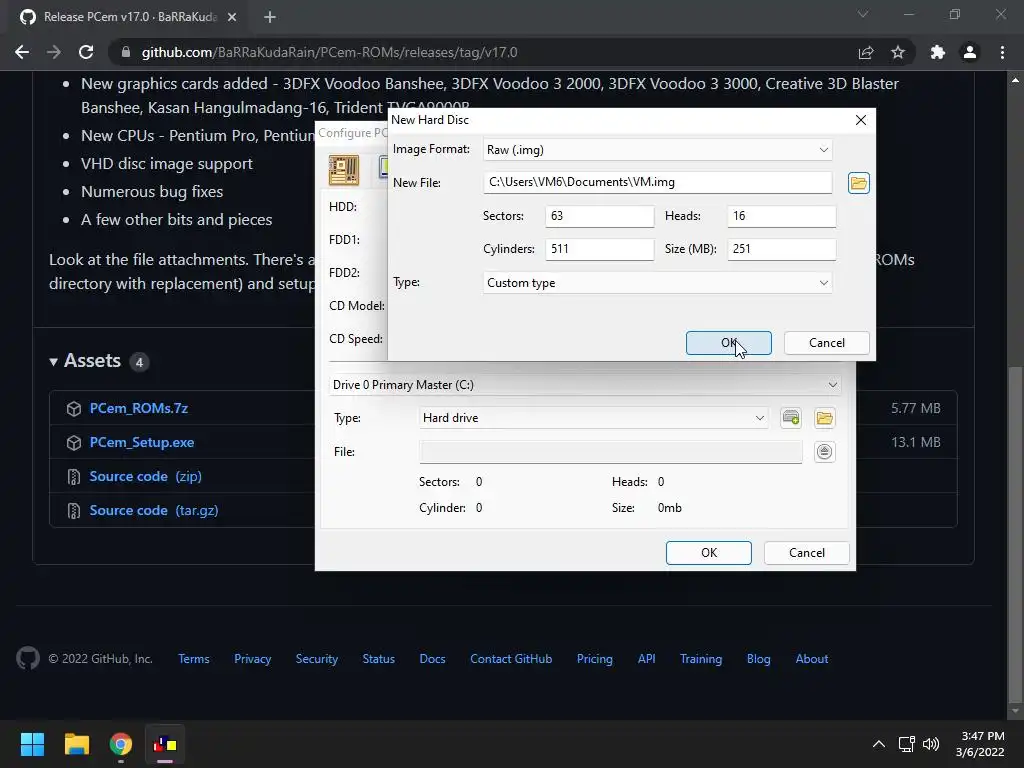
Task: Open the motherboard tab icon in Configure window
Action: (344, 170)
